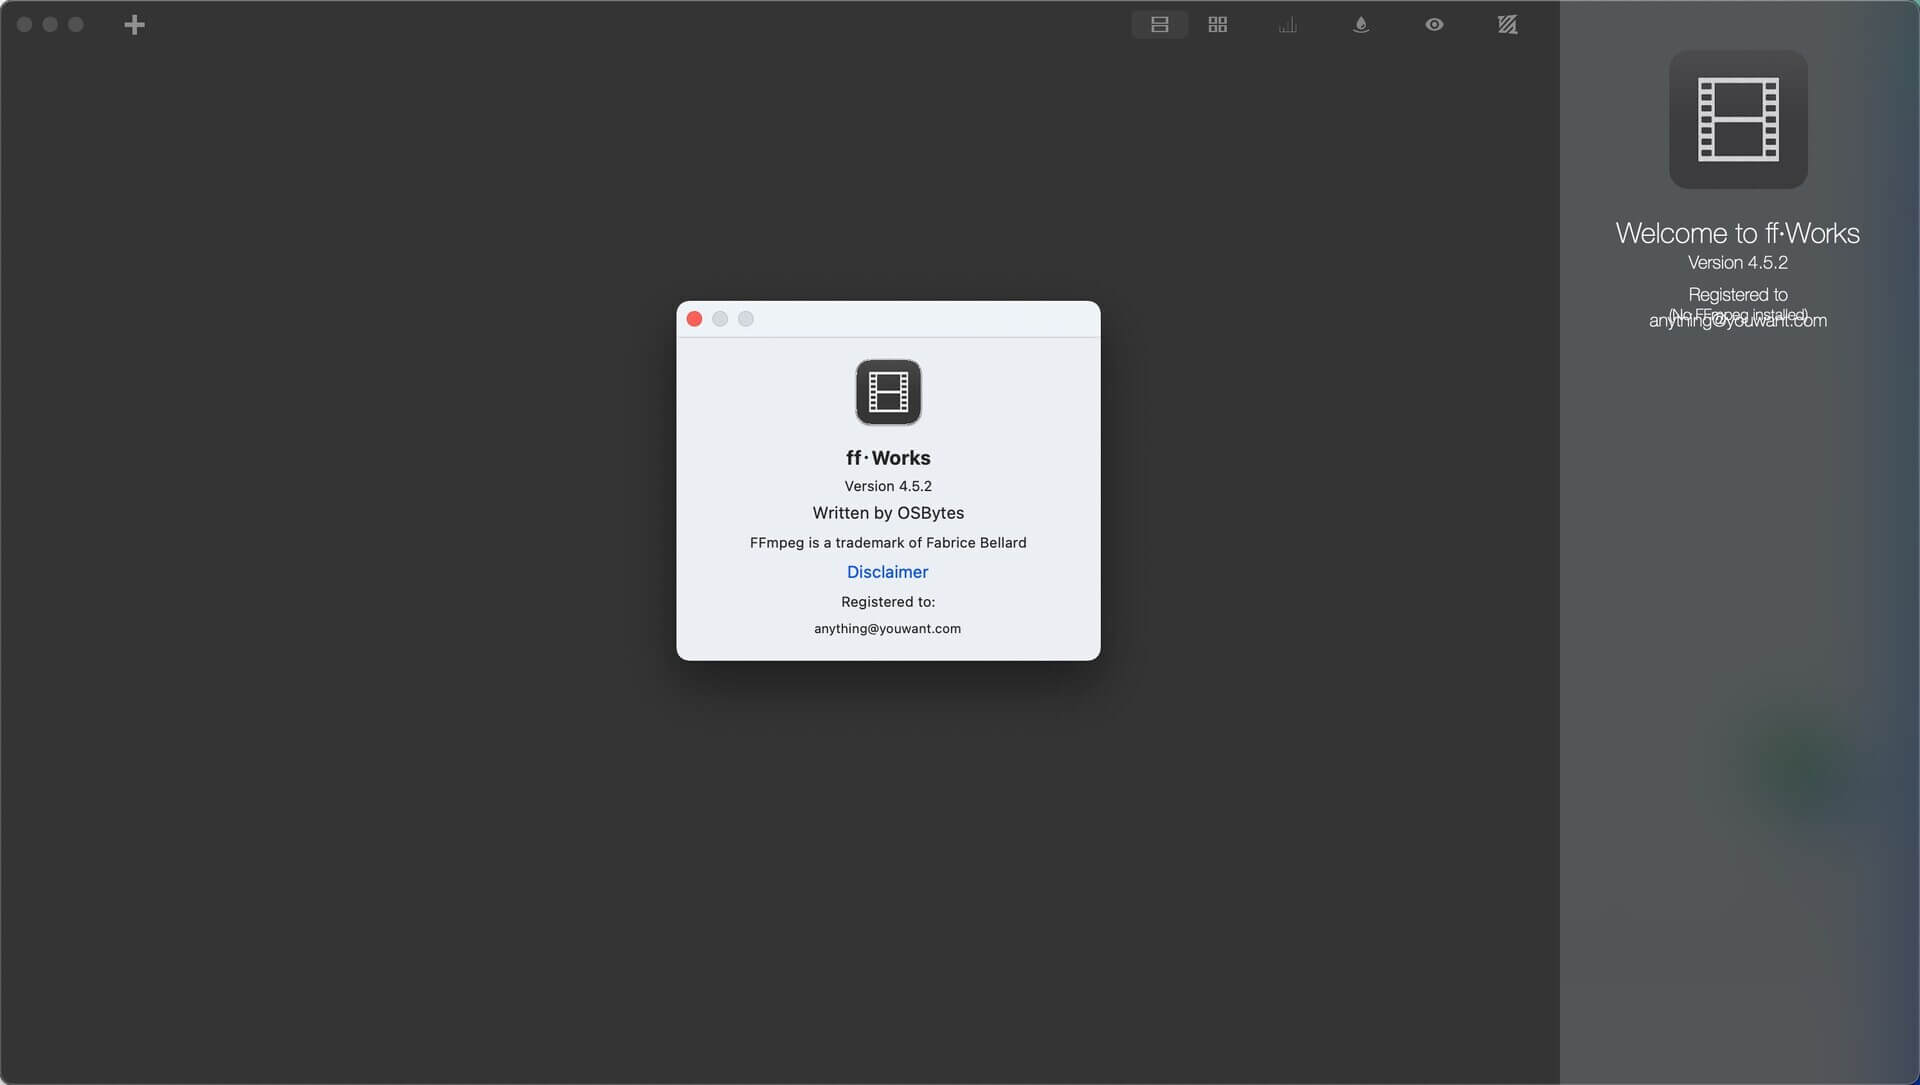Switch to list view layout icon
1920x1085 pixels.
[x=1160, y=25]
